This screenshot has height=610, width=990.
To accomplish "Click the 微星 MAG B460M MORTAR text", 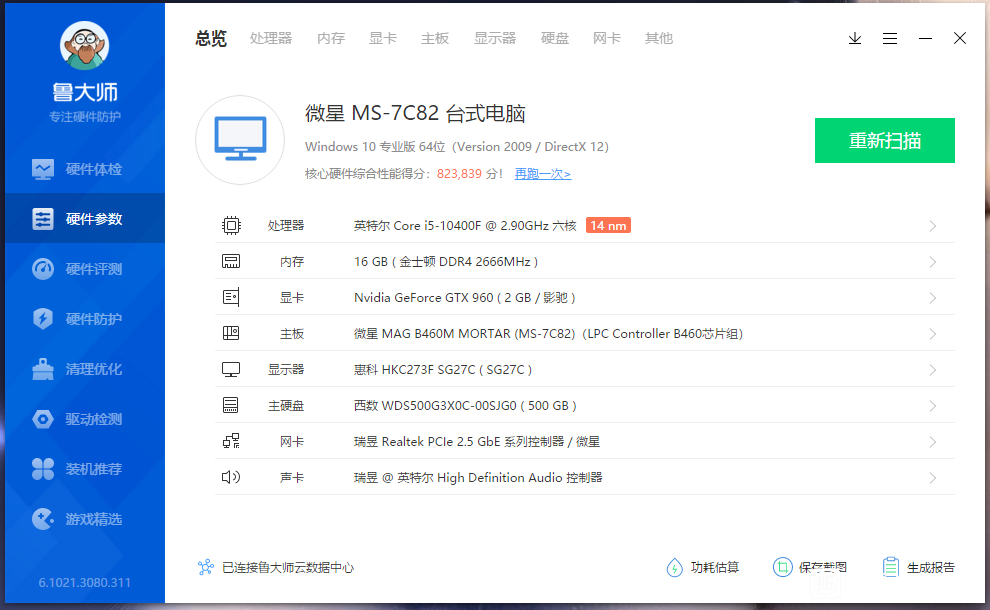I will 548,333.
